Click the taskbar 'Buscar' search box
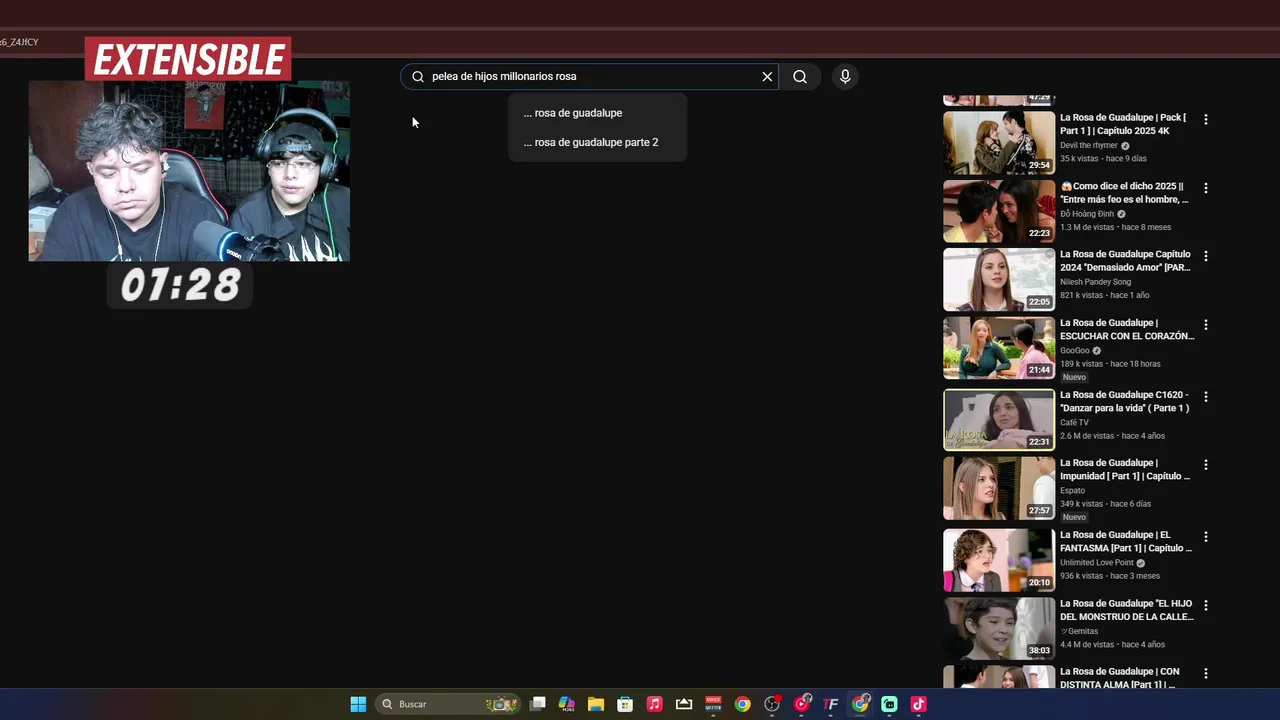The width and height of the screenshot is (1280, 720). point(448,704)
